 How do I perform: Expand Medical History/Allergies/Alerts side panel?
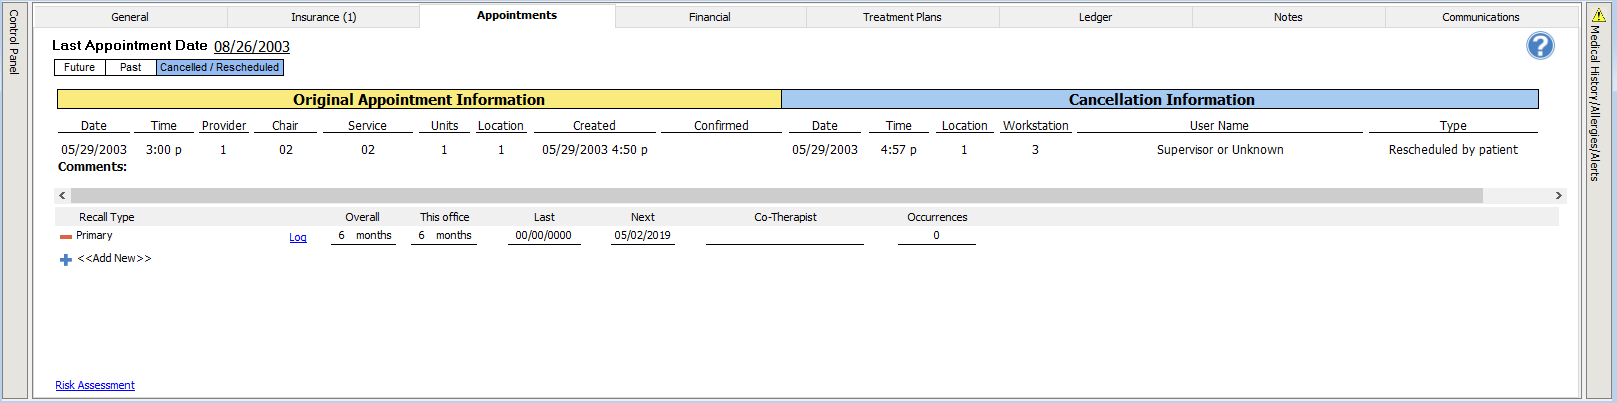coord(1597,200)
